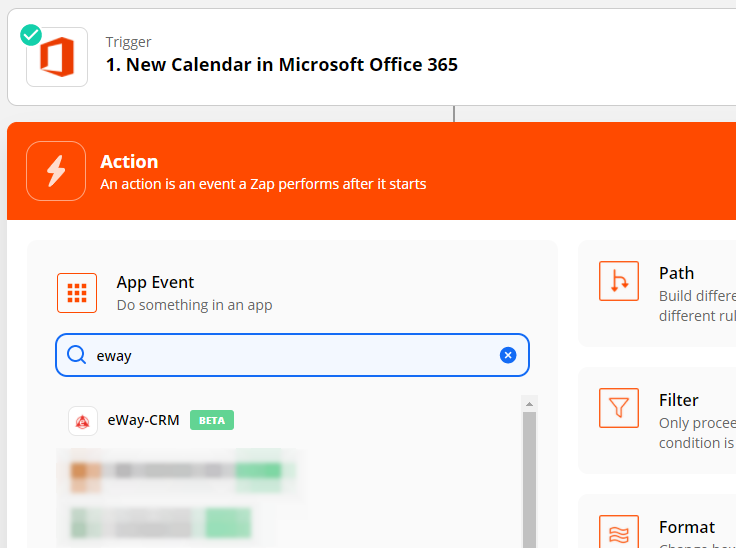Click the 'Action' header title

coord(129,162)
